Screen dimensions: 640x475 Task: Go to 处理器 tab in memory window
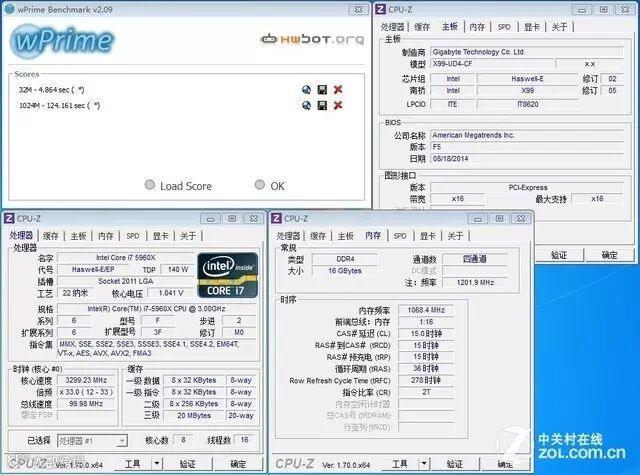[x=289, y=236]
